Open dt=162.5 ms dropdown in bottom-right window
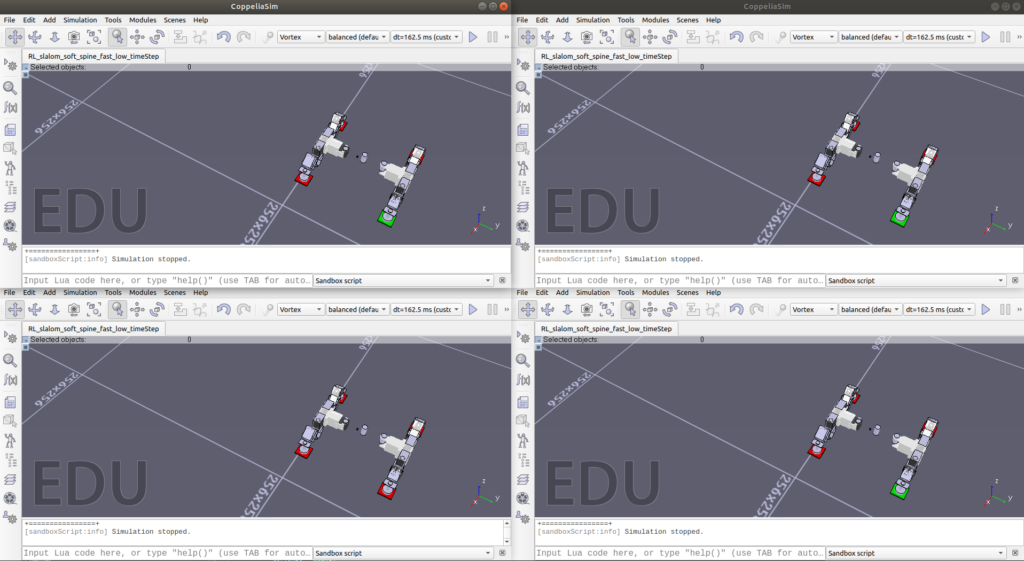The height and width of the screenshot is (561, 1024). [938, 310]
